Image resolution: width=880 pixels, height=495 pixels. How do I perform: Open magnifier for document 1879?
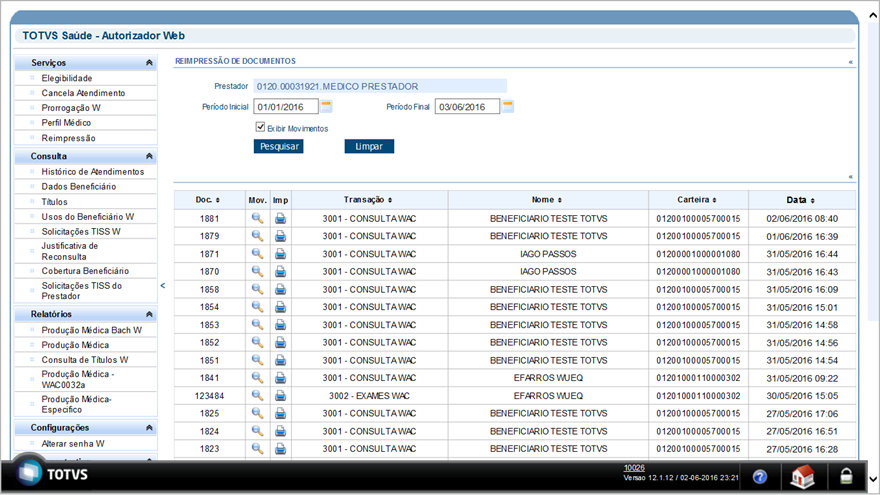pyautogui.click(x=257, y=236)
